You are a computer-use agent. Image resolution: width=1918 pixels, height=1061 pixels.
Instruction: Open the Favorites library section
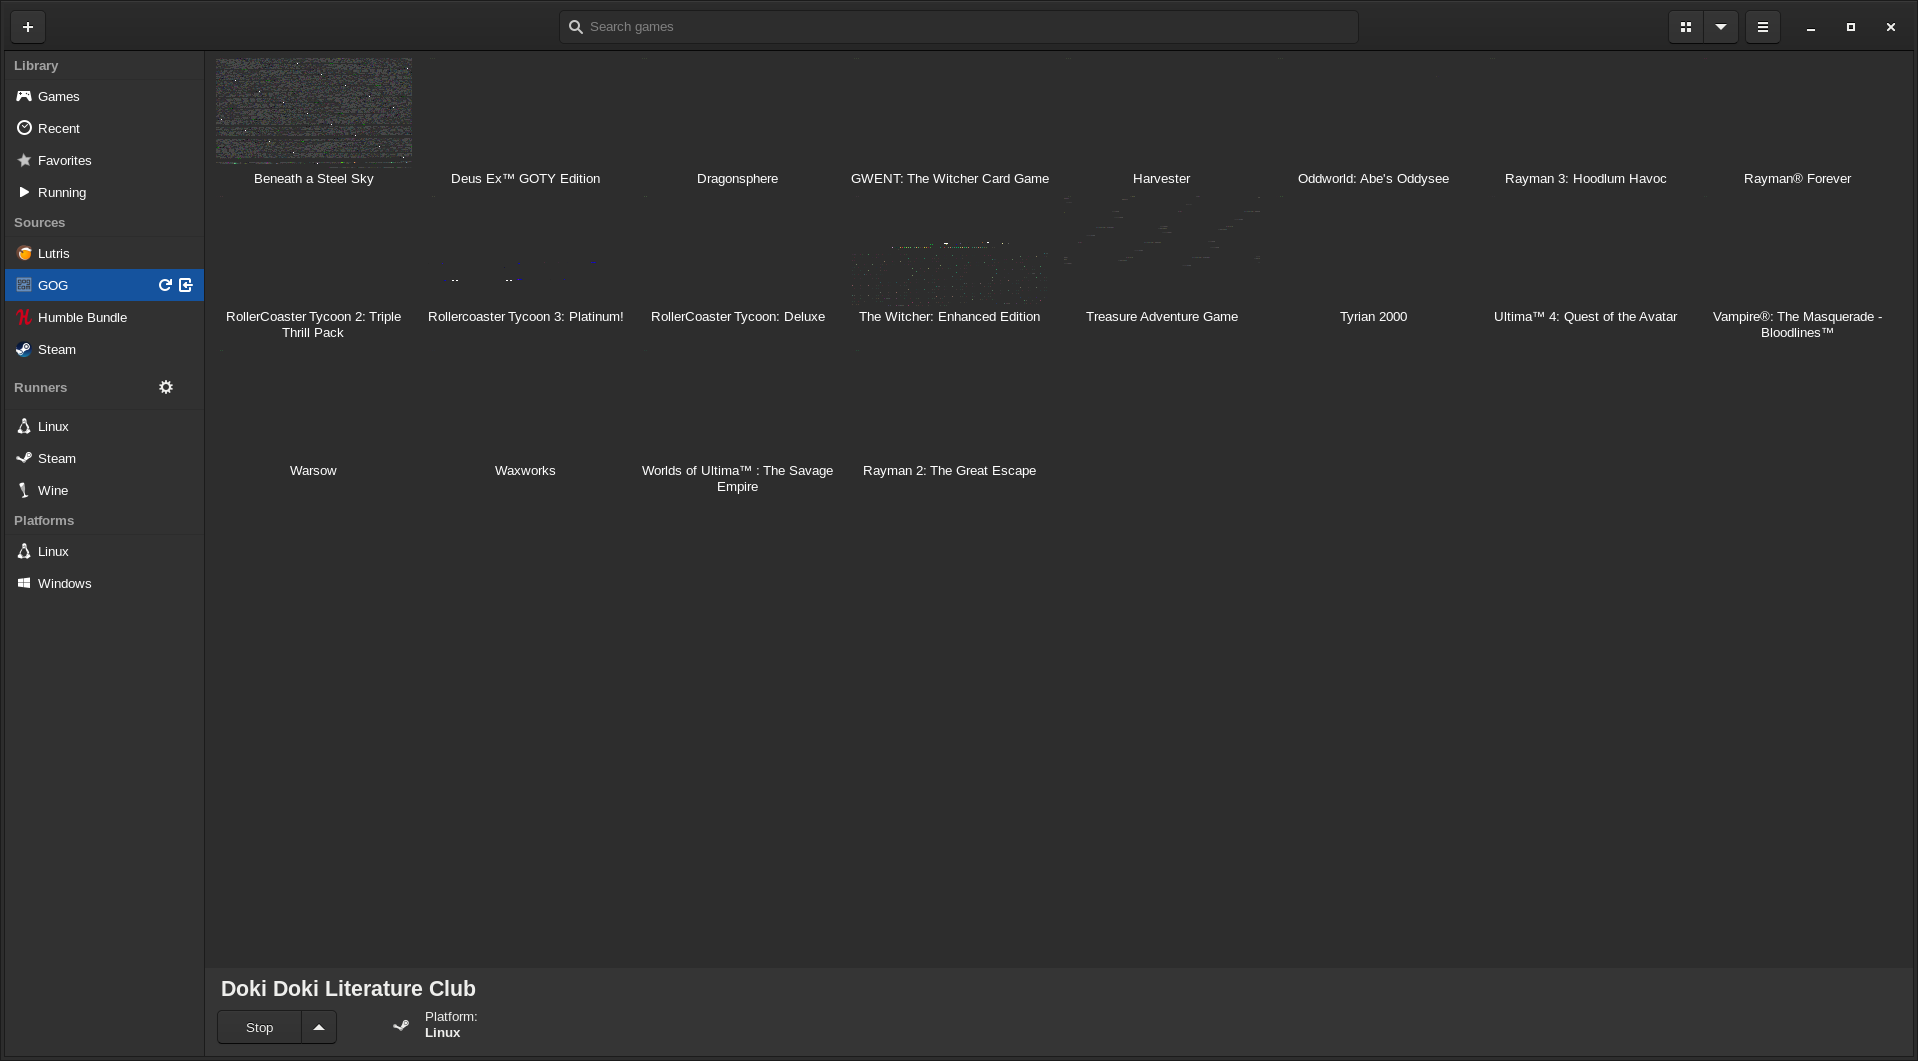(64, 160)
